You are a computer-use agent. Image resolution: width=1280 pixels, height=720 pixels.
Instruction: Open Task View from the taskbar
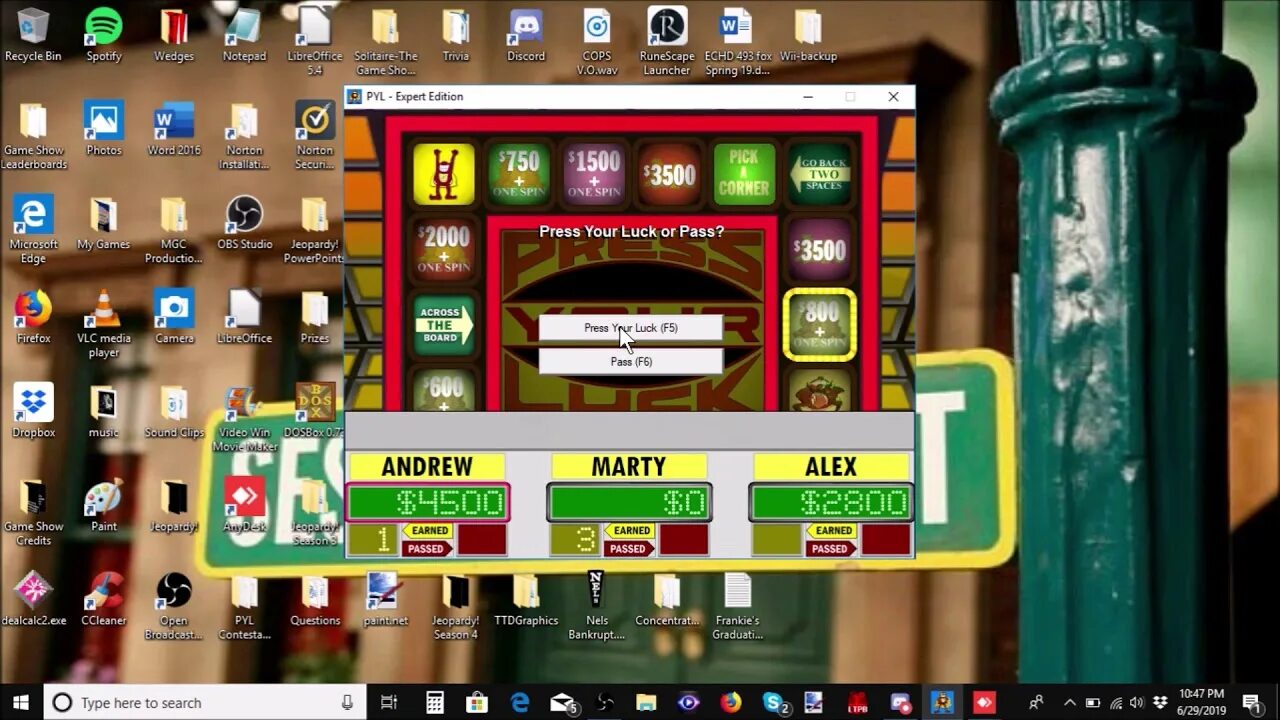coord(389,702)
